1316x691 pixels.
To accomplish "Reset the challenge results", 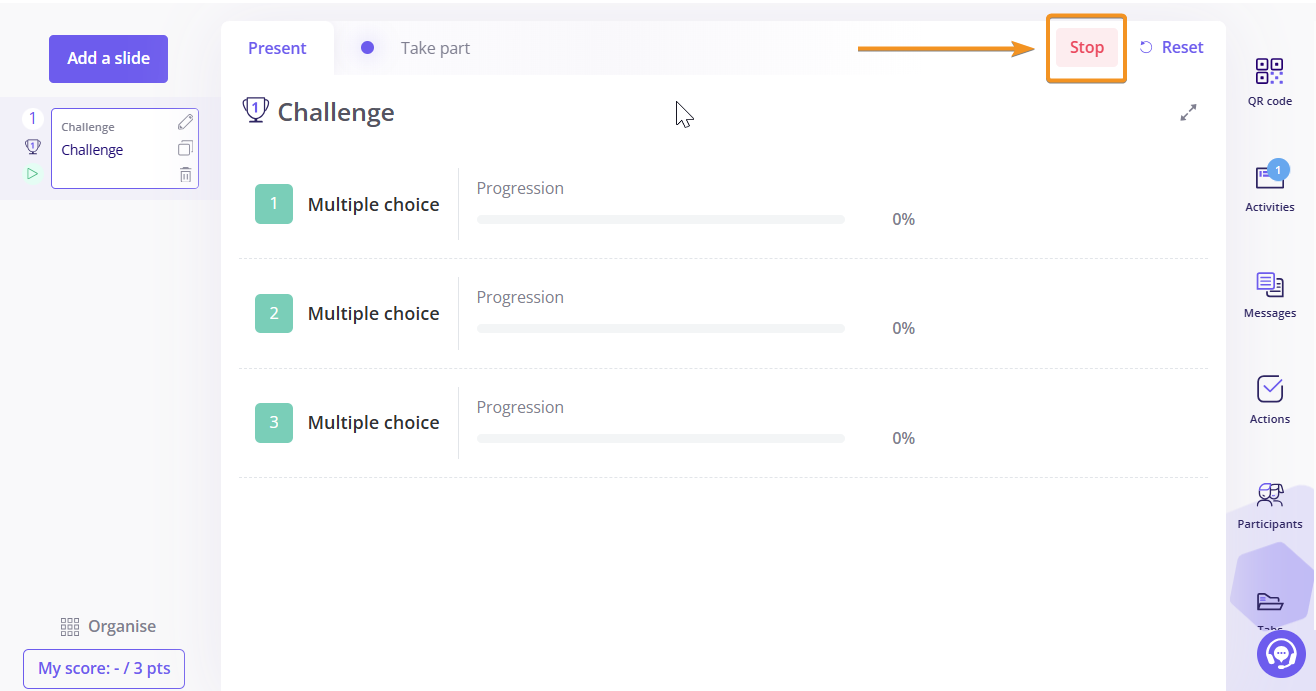I will (x=1171, y=47).
